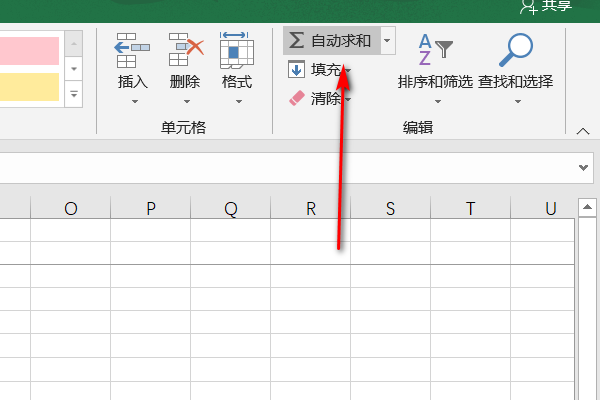Screen dimensions: 600x400
Task: Select column R header
Action: click(310, 209)
